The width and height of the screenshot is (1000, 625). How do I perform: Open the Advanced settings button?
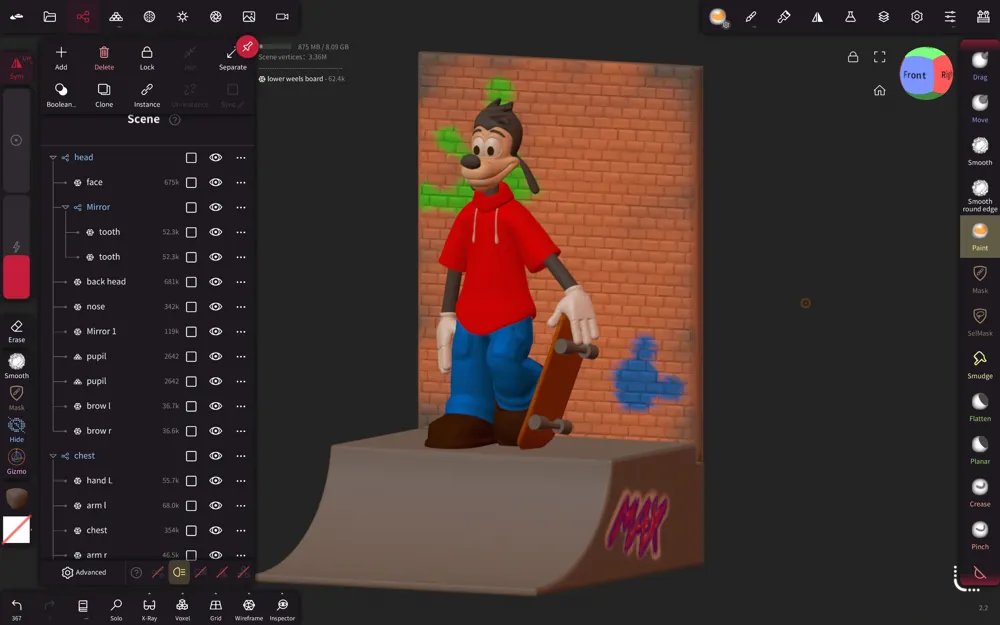pos(84,573)
